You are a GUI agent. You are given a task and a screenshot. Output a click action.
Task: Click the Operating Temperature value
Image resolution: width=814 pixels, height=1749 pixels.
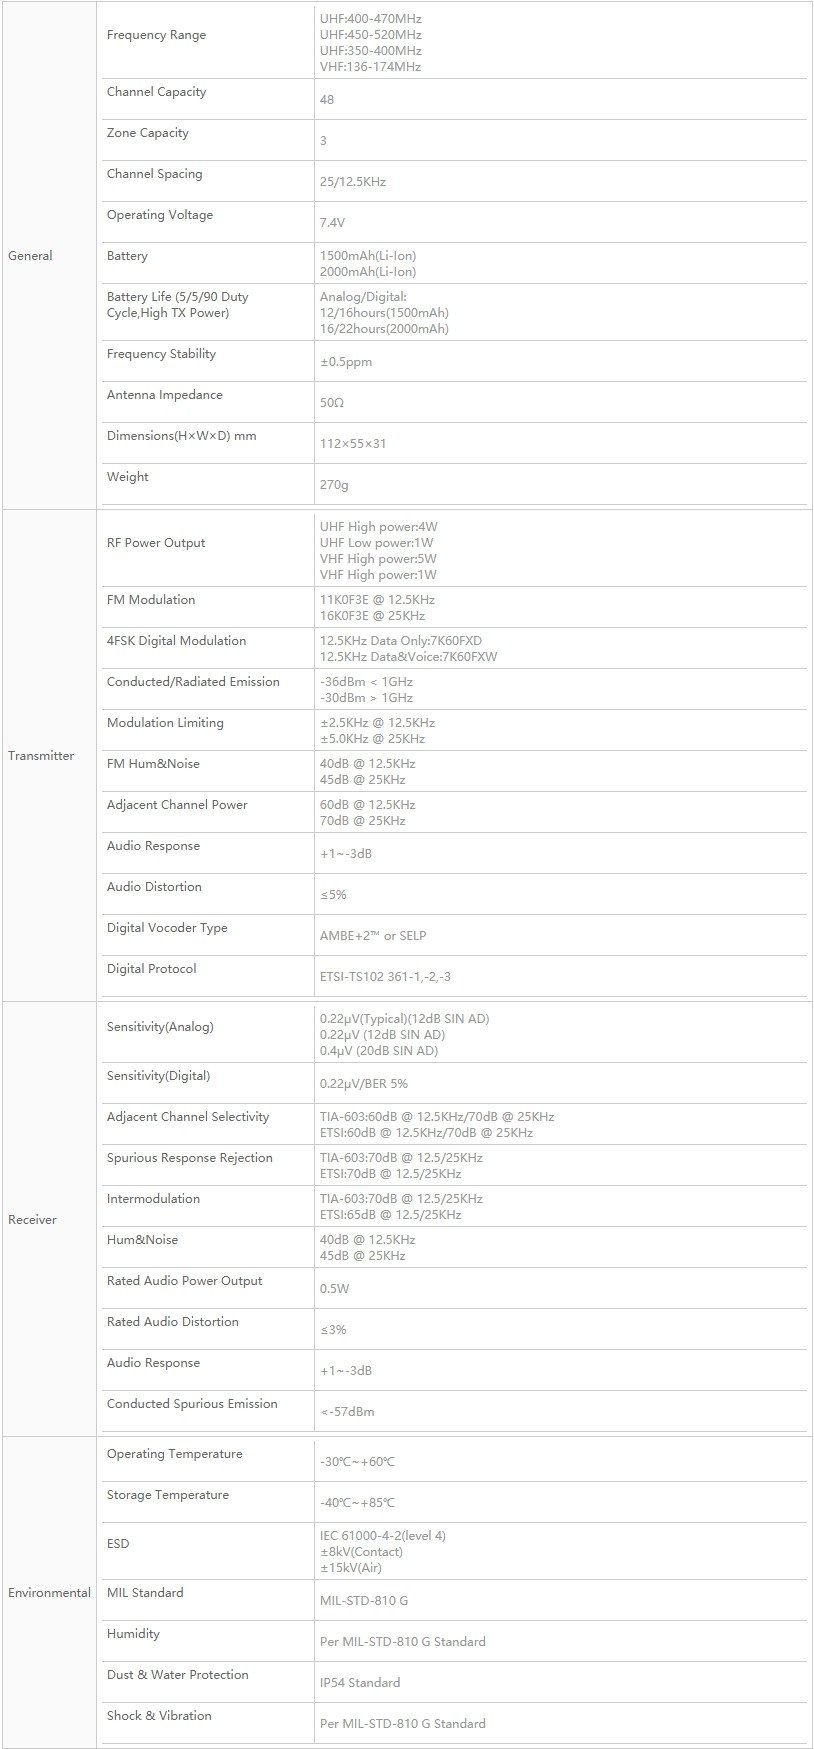[x=357, y=1462]
